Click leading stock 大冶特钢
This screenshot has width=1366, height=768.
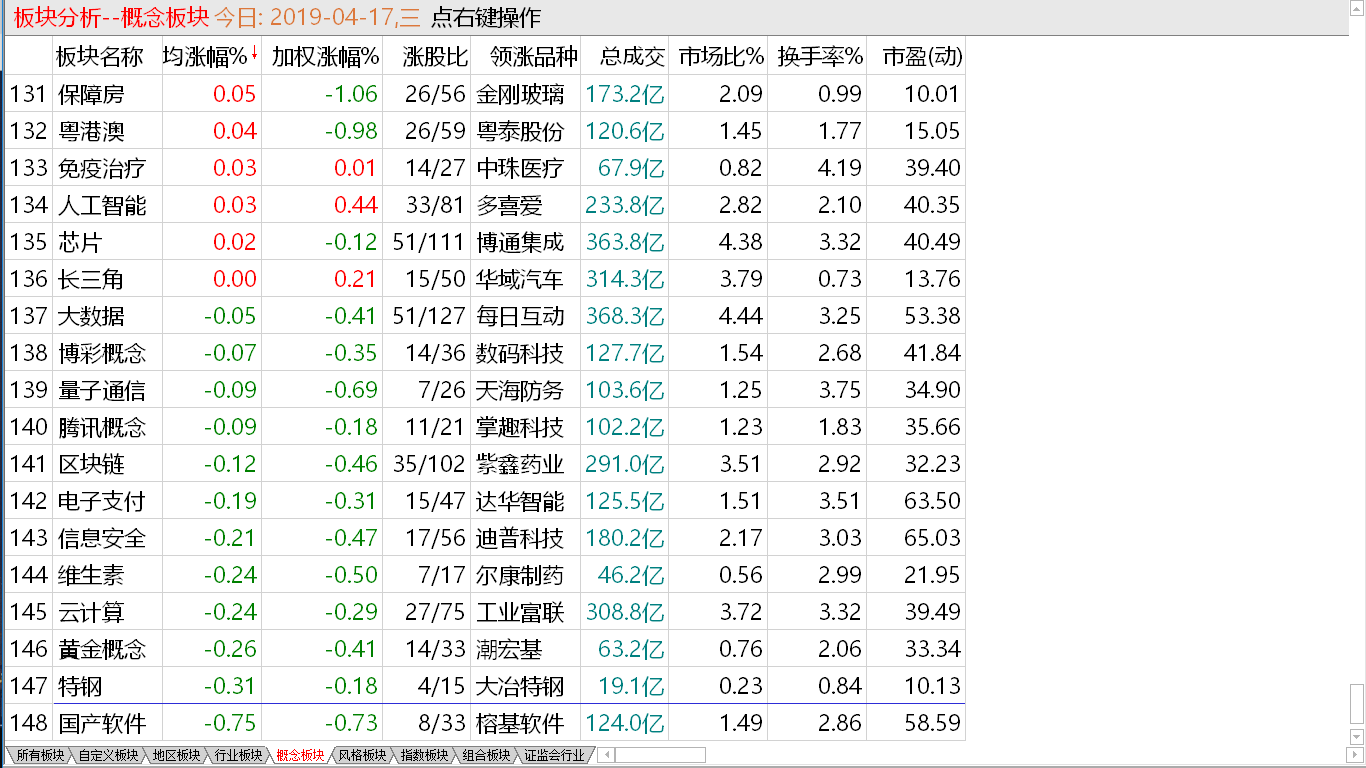point(520,686)
